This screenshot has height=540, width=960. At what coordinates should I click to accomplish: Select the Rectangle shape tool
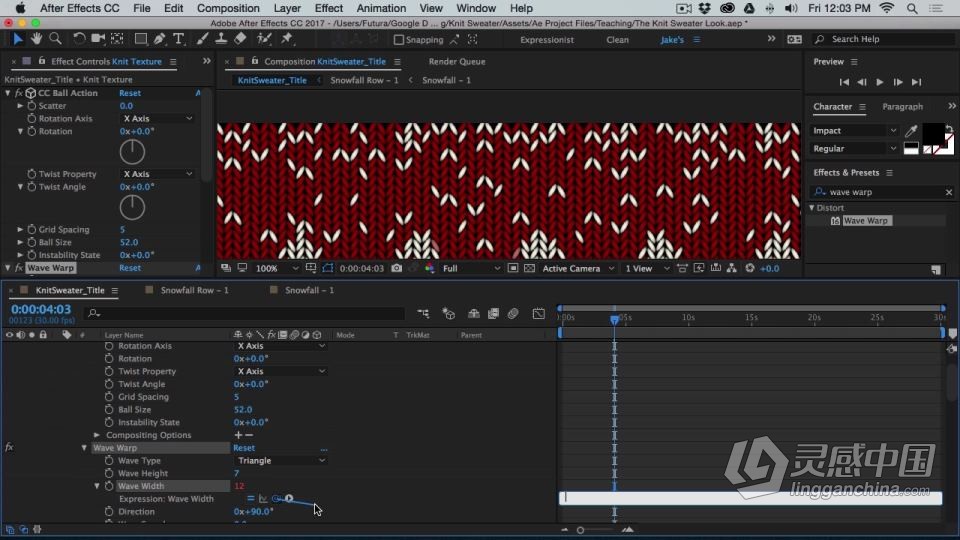[141, 39]
